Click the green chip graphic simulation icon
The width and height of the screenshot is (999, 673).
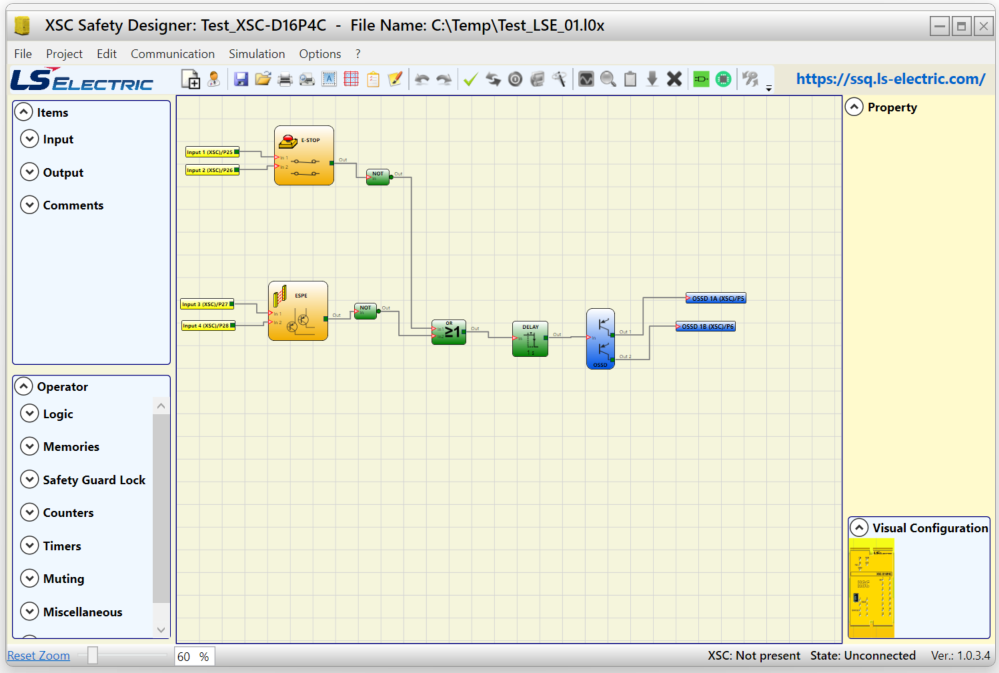(x=723, y=79)
